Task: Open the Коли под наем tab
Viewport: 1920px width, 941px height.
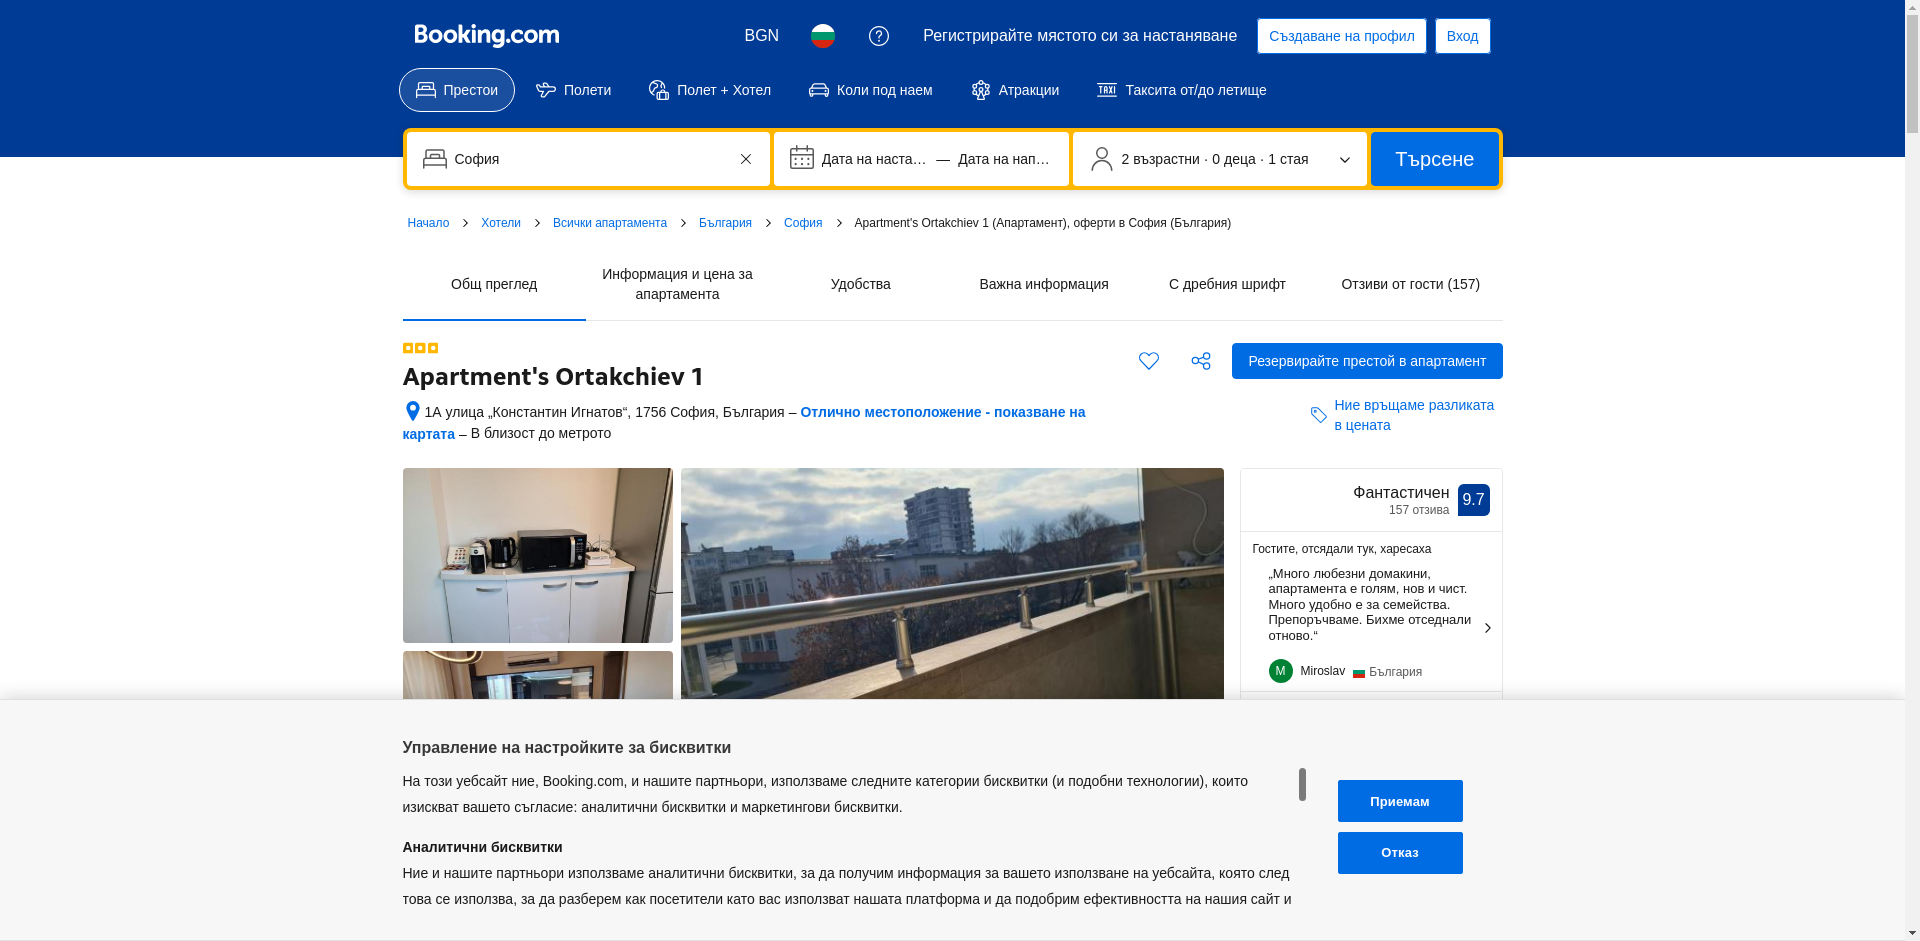Action: [870, 90]
